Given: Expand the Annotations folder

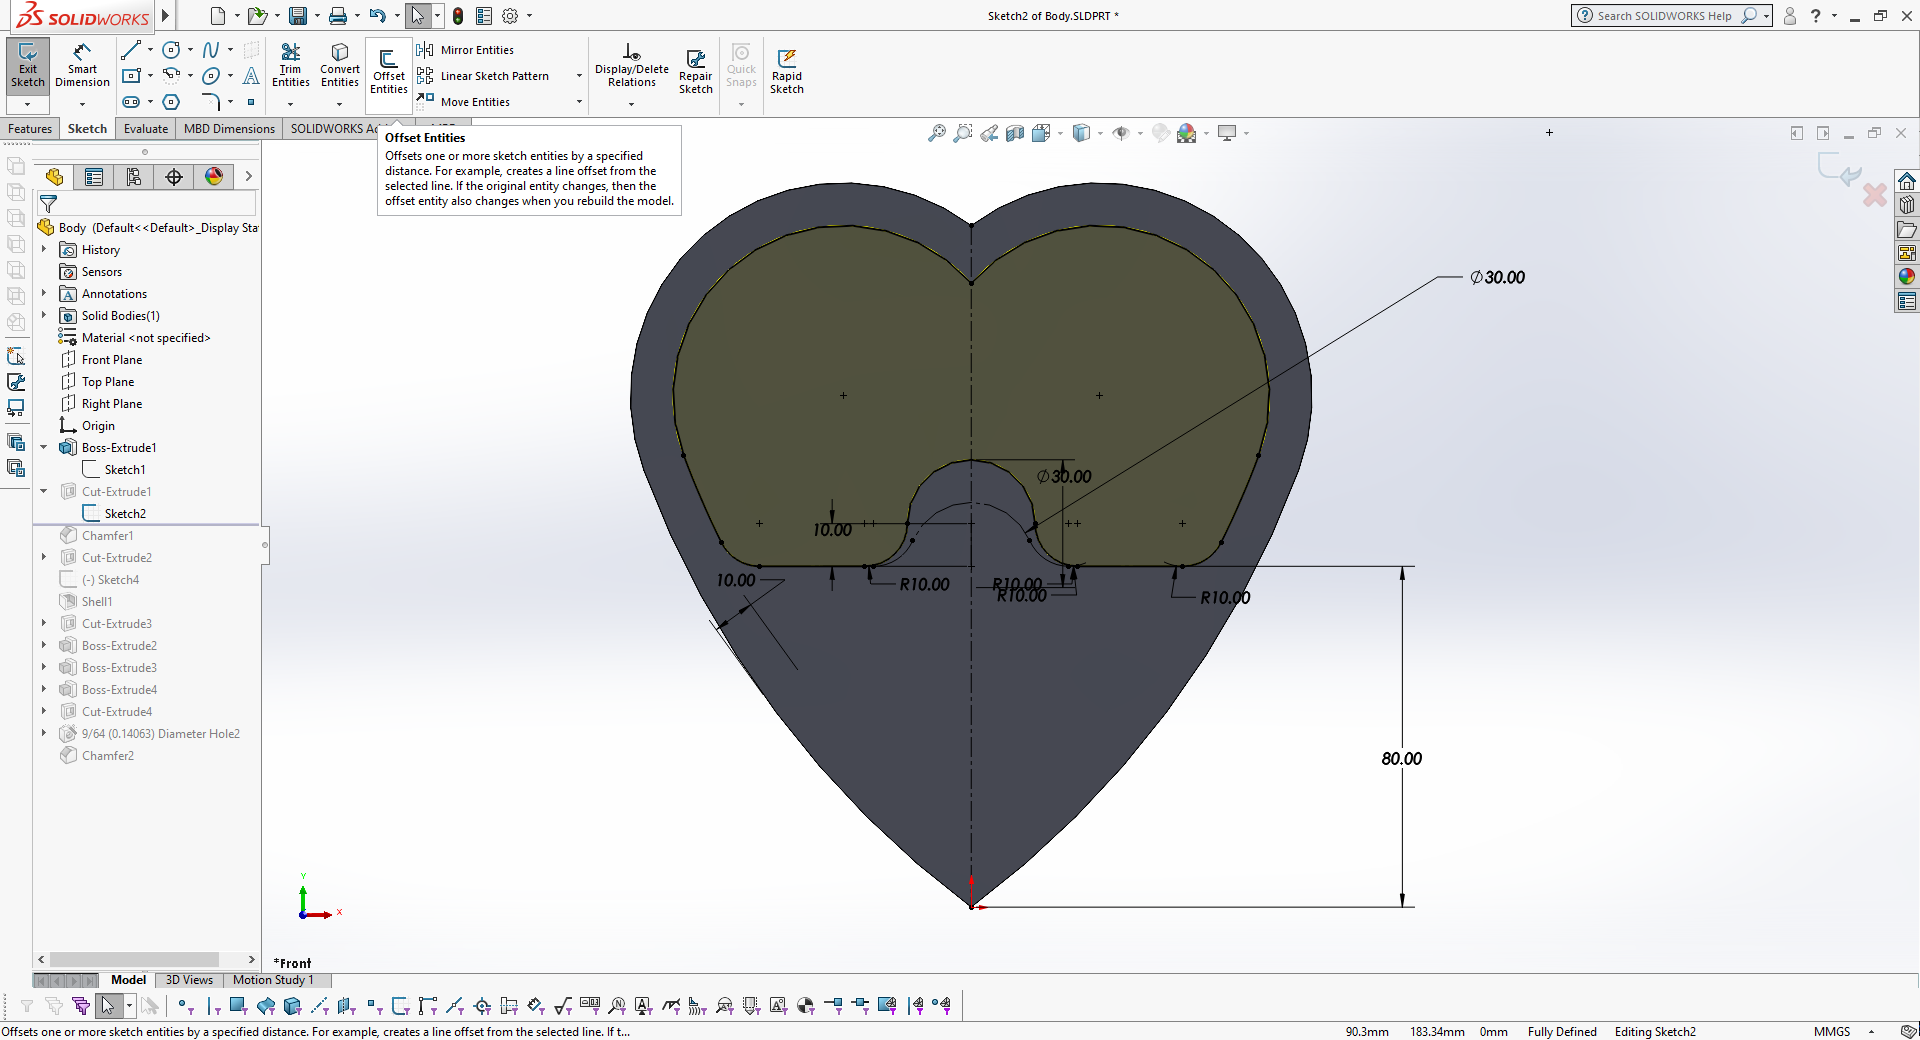Looking at the screenshot, I should (x=44, y=294).
